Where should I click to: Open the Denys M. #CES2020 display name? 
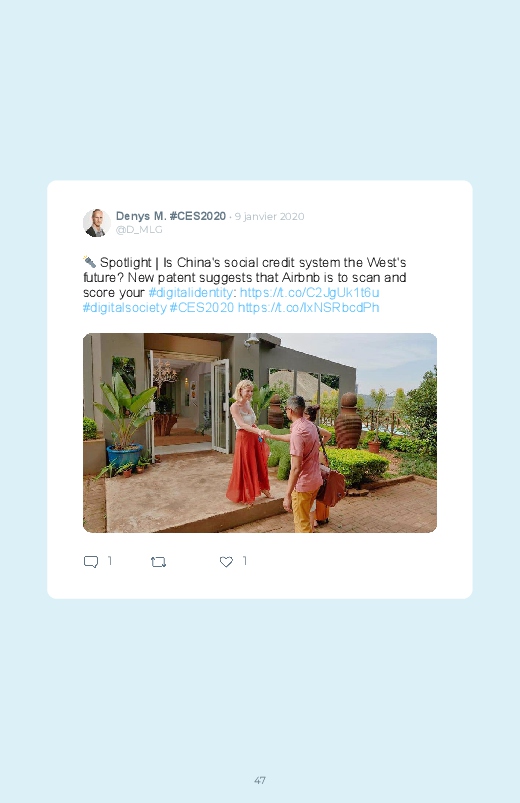(x=171, y=216)
